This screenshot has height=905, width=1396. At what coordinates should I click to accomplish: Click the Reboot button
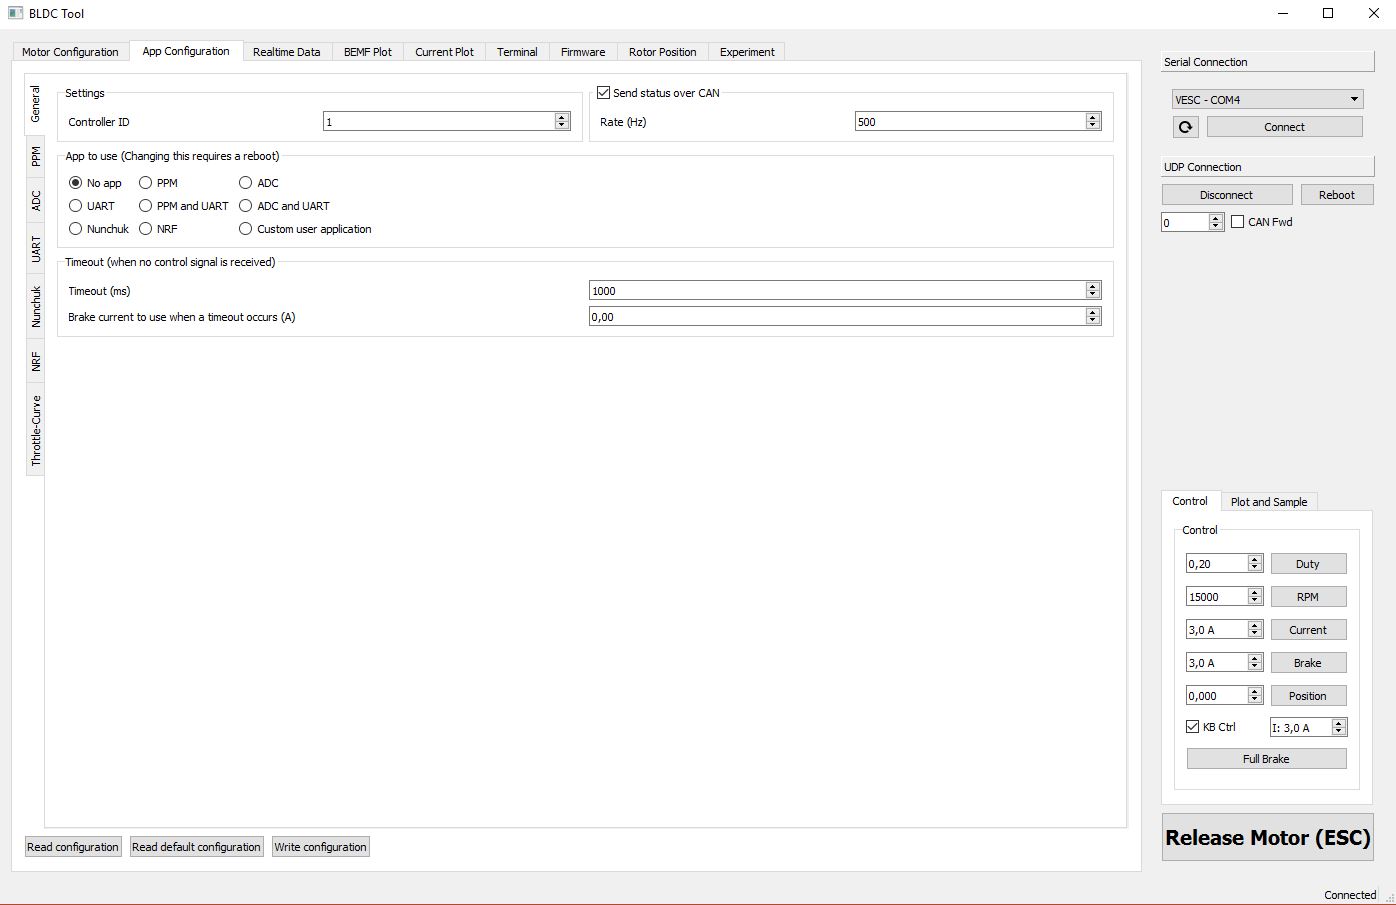point(1337,195)
